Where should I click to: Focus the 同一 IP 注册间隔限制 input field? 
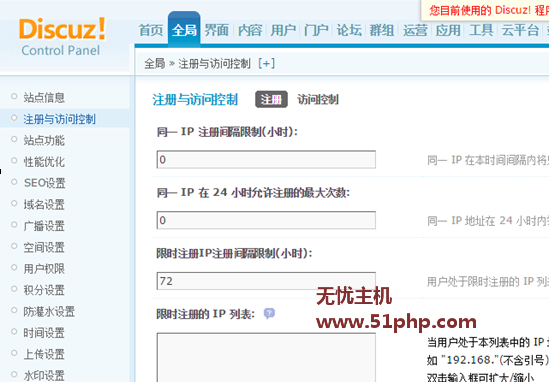[266, 160]
